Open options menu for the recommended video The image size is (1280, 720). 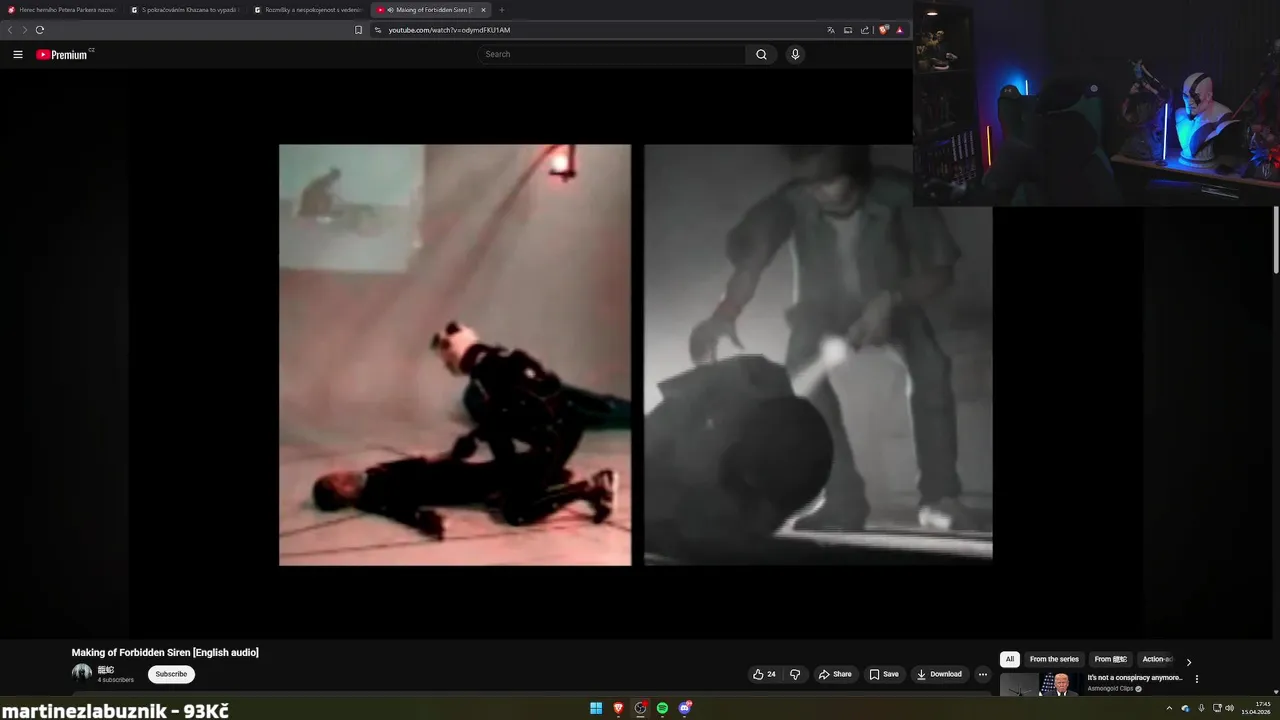1196,679
